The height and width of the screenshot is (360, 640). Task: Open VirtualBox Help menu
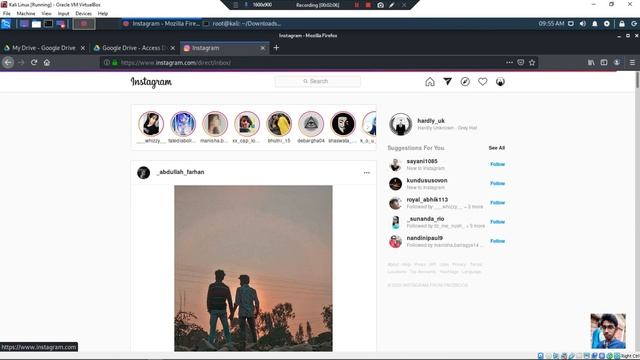coord(102,13)
